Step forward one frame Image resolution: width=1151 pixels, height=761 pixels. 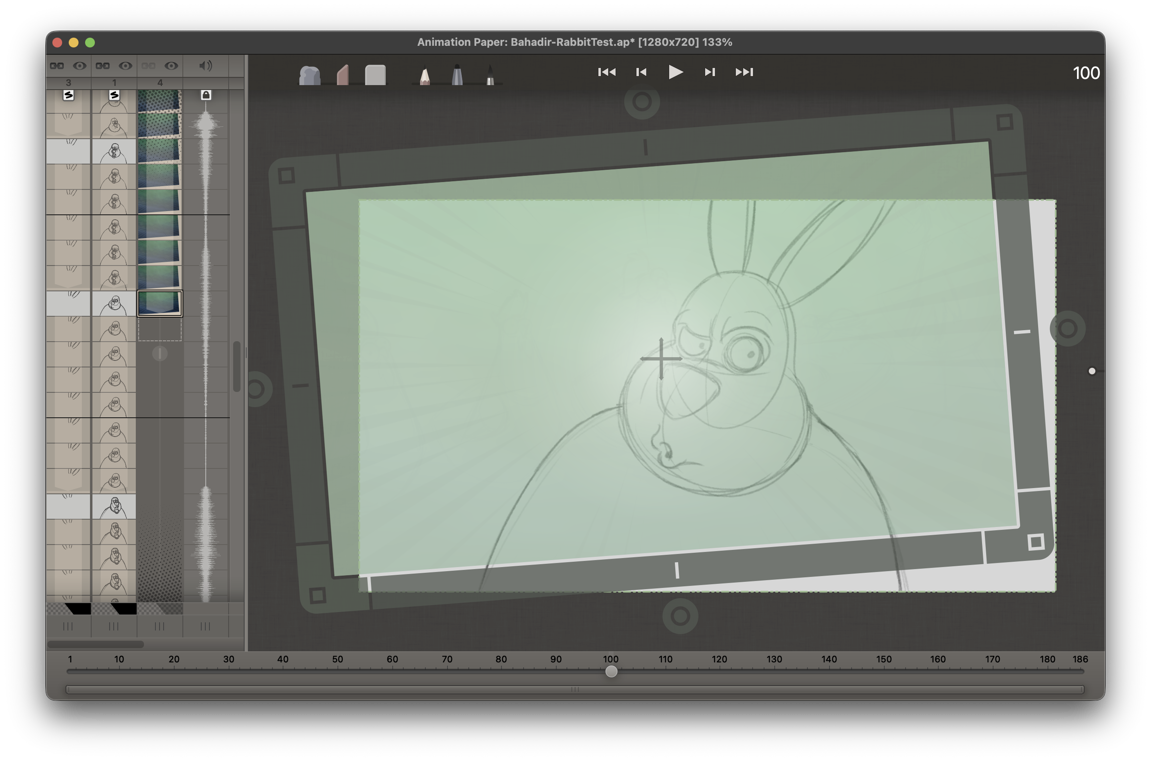(x=710, y=72)
